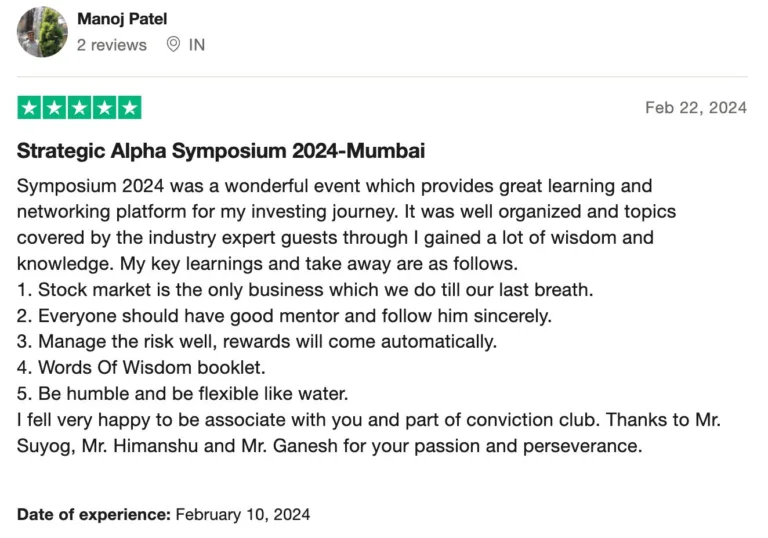The width and height of the screenshot is (768, 538).
Task: Open the Strategic Alpha Symposium 2024-Mumbai title
Action: pyautogui.click(x=221, y=151)
